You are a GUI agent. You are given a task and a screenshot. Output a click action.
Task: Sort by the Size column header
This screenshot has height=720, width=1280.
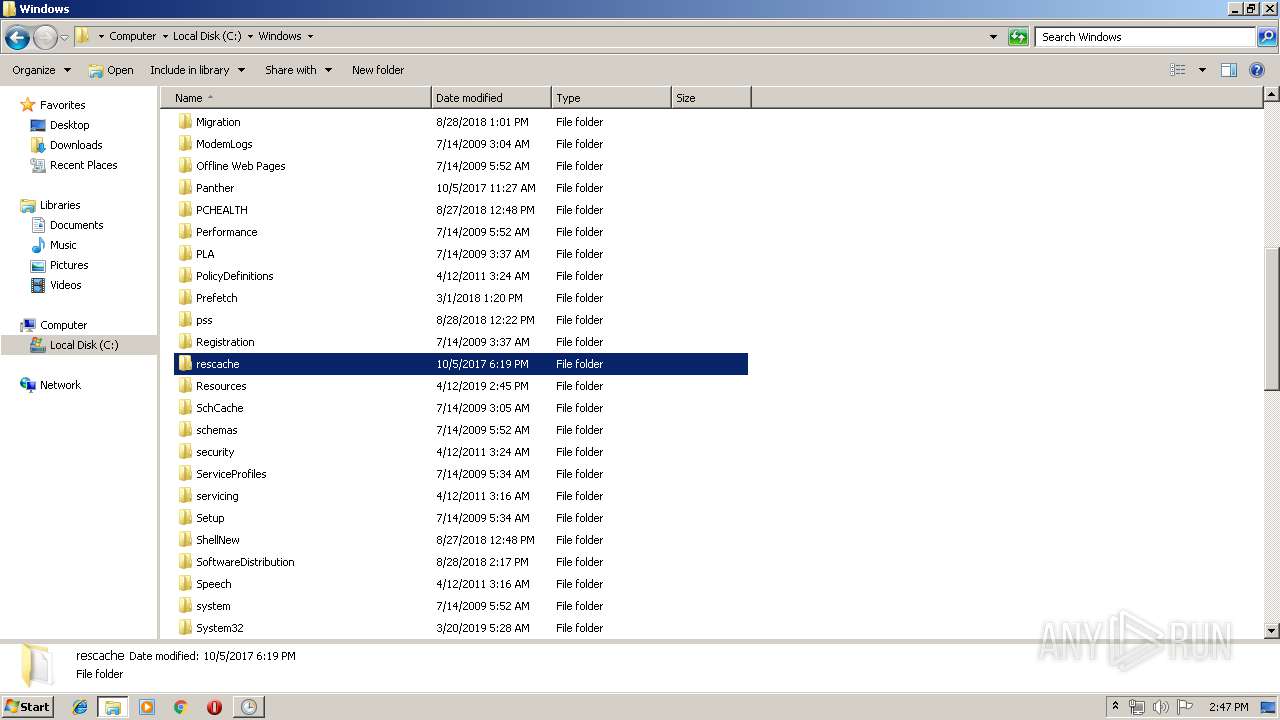(711, 98)
